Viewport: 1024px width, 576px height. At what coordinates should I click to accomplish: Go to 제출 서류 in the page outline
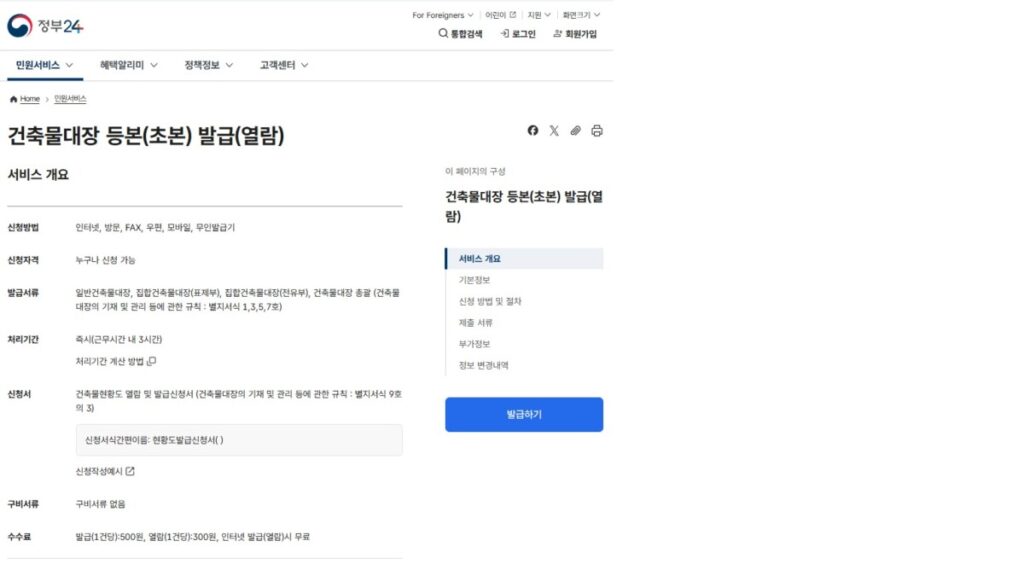click(x=476, y=322)
